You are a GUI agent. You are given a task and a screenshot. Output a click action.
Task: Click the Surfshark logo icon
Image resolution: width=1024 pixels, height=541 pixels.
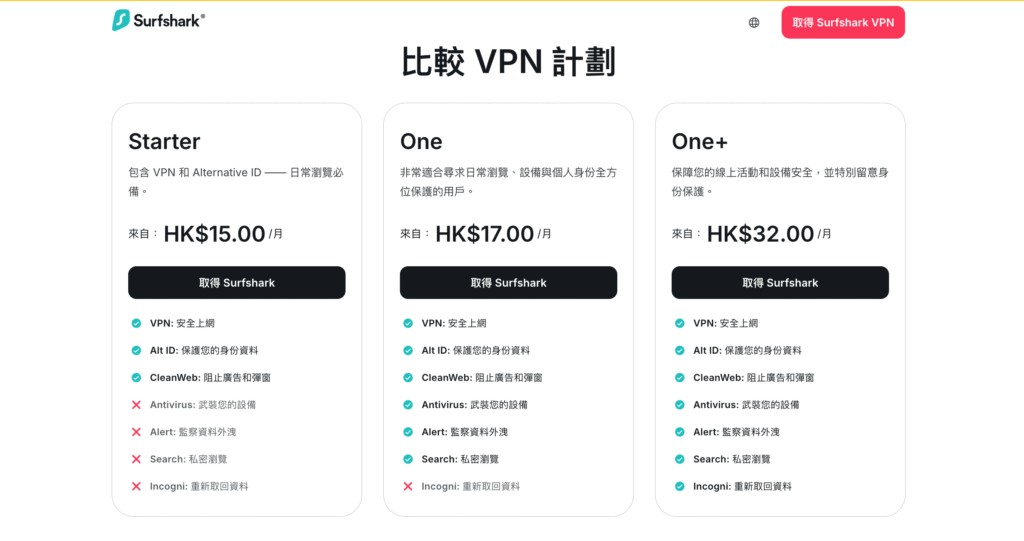121,20
